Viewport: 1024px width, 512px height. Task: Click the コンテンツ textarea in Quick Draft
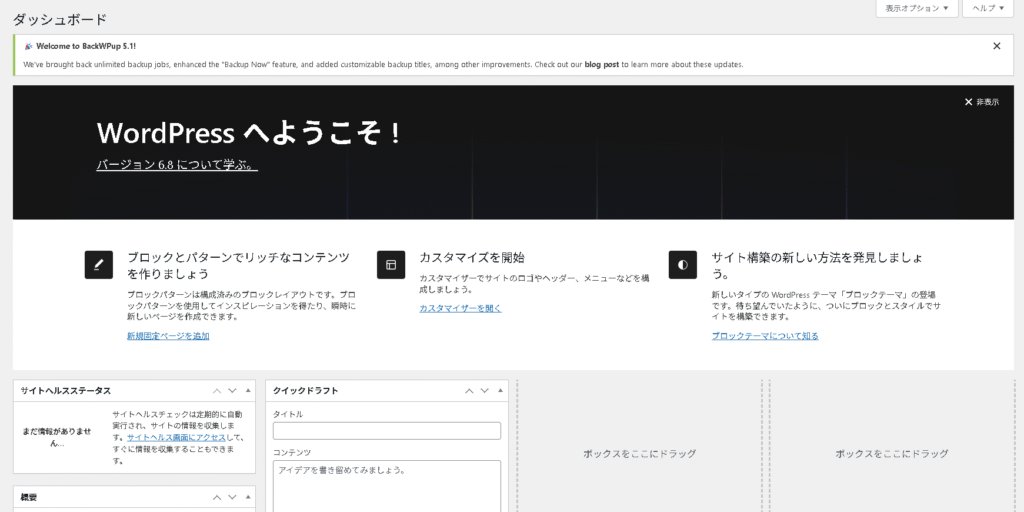(387, 487)
